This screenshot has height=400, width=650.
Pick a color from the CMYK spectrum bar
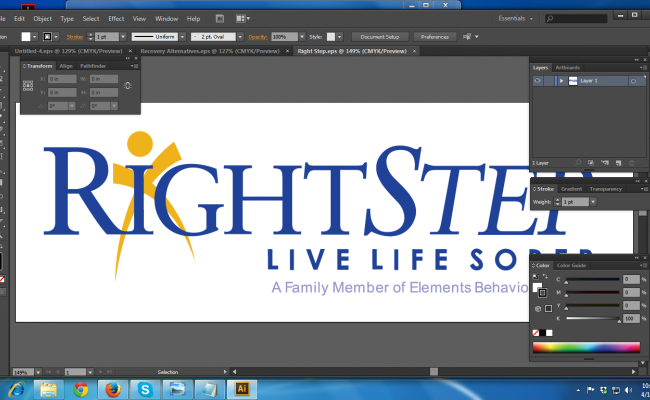[586, 347]
